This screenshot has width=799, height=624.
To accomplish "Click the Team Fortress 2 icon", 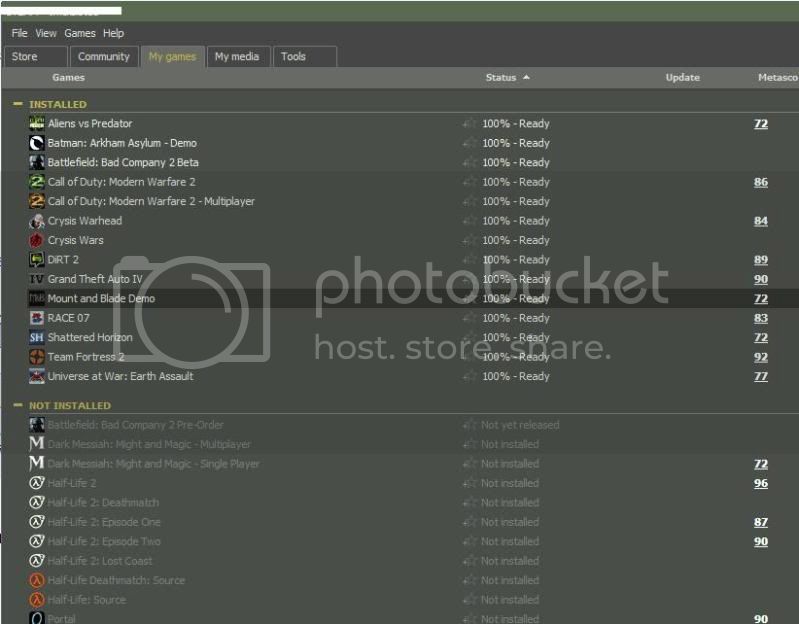I will pos(37,357).
